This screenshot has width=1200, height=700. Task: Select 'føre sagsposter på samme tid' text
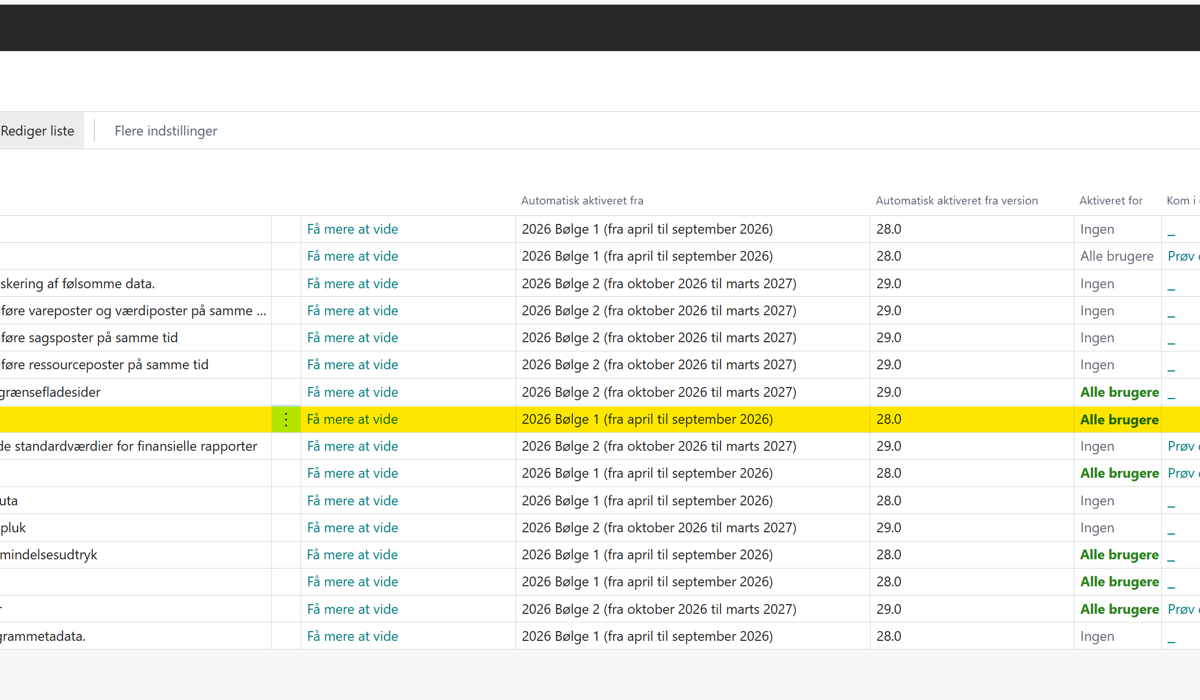tap(89, 338)
